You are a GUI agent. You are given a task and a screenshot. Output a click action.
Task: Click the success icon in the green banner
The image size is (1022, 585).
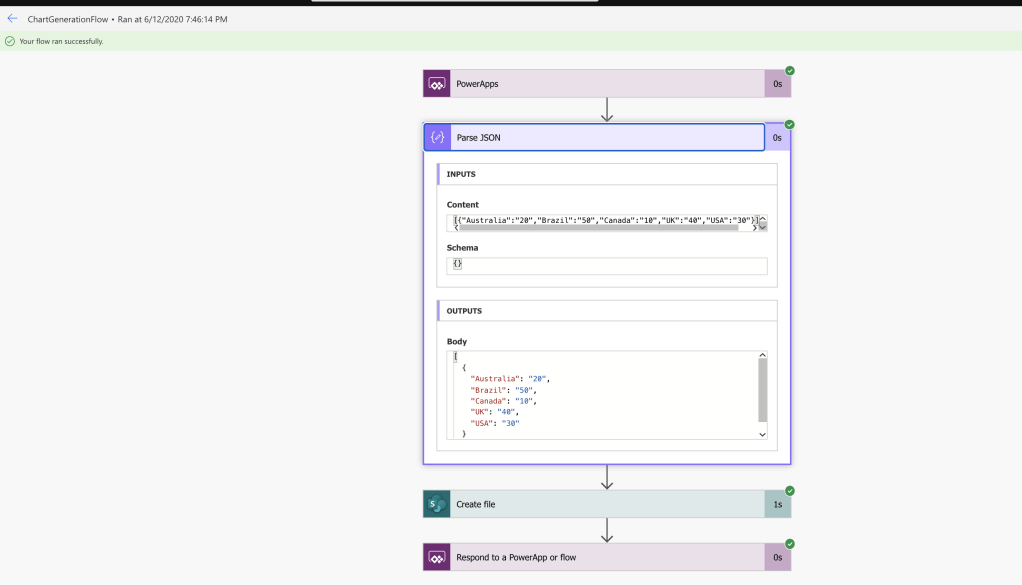coord(10,41)
